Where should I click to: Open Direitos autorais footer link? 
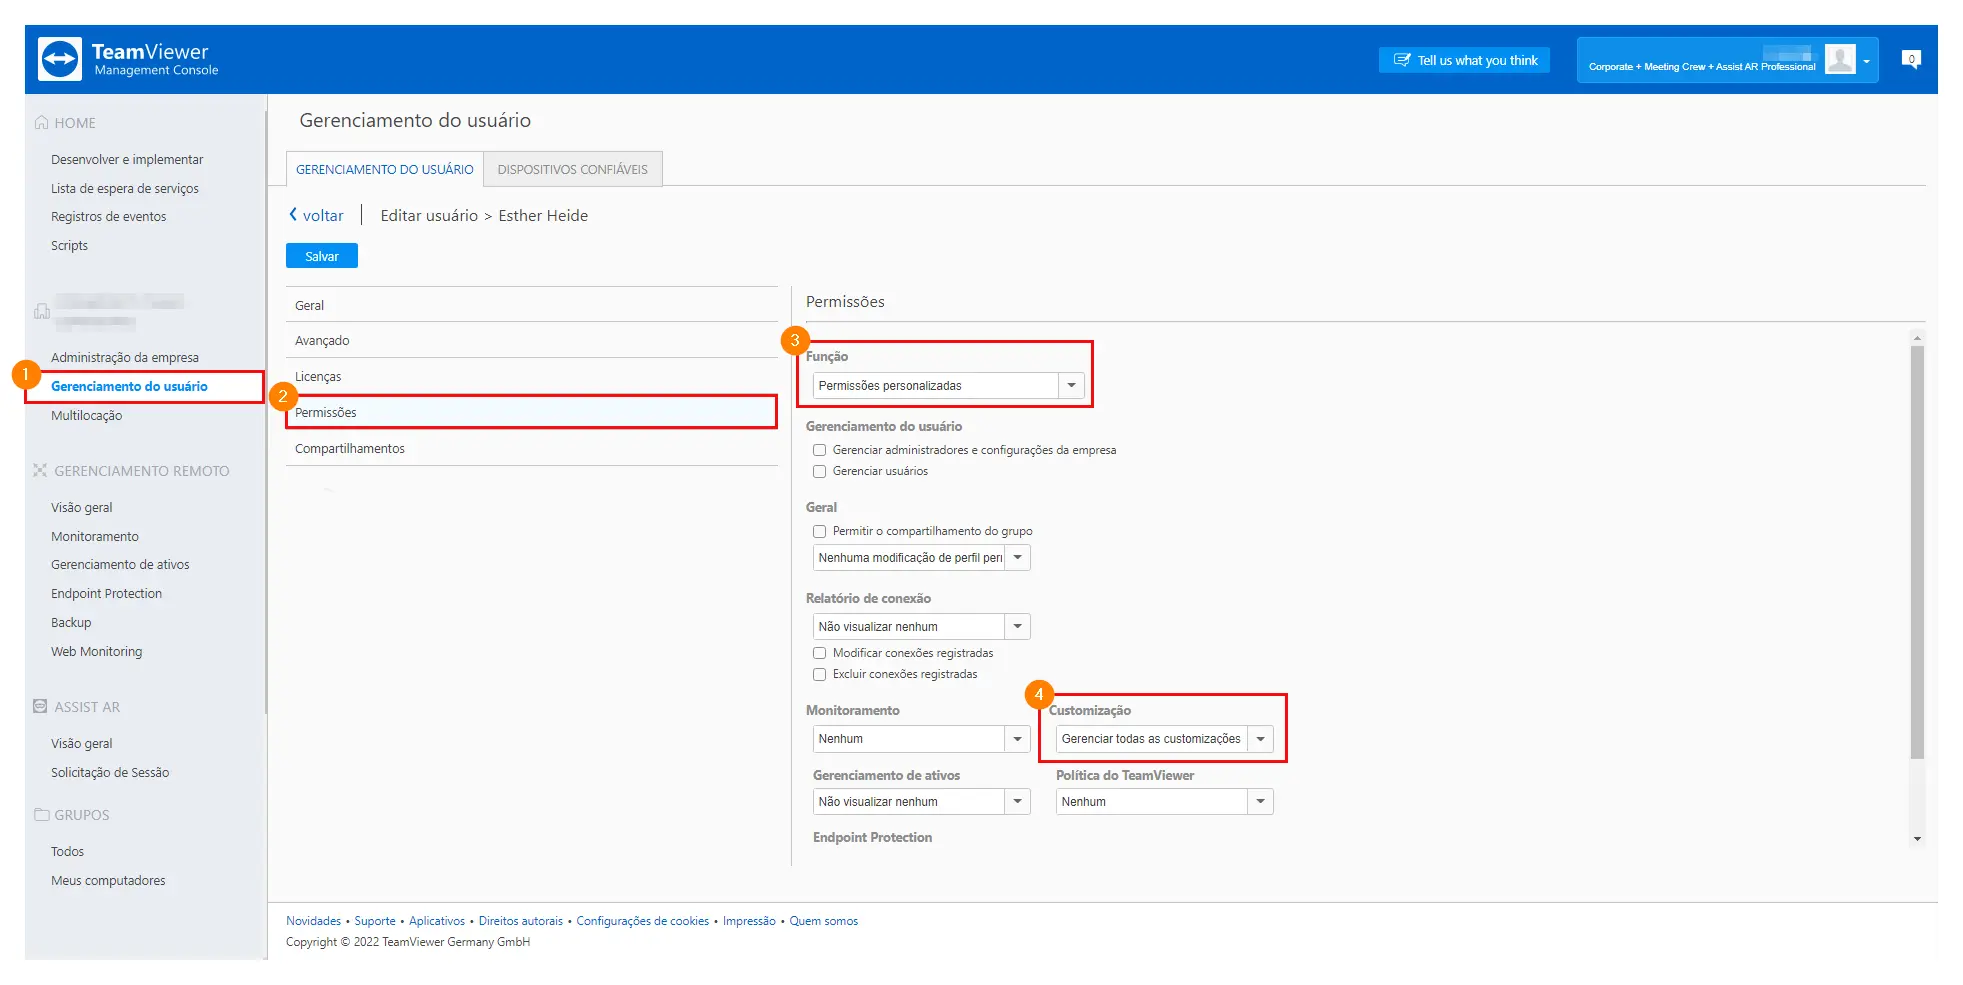click(521, 921)
